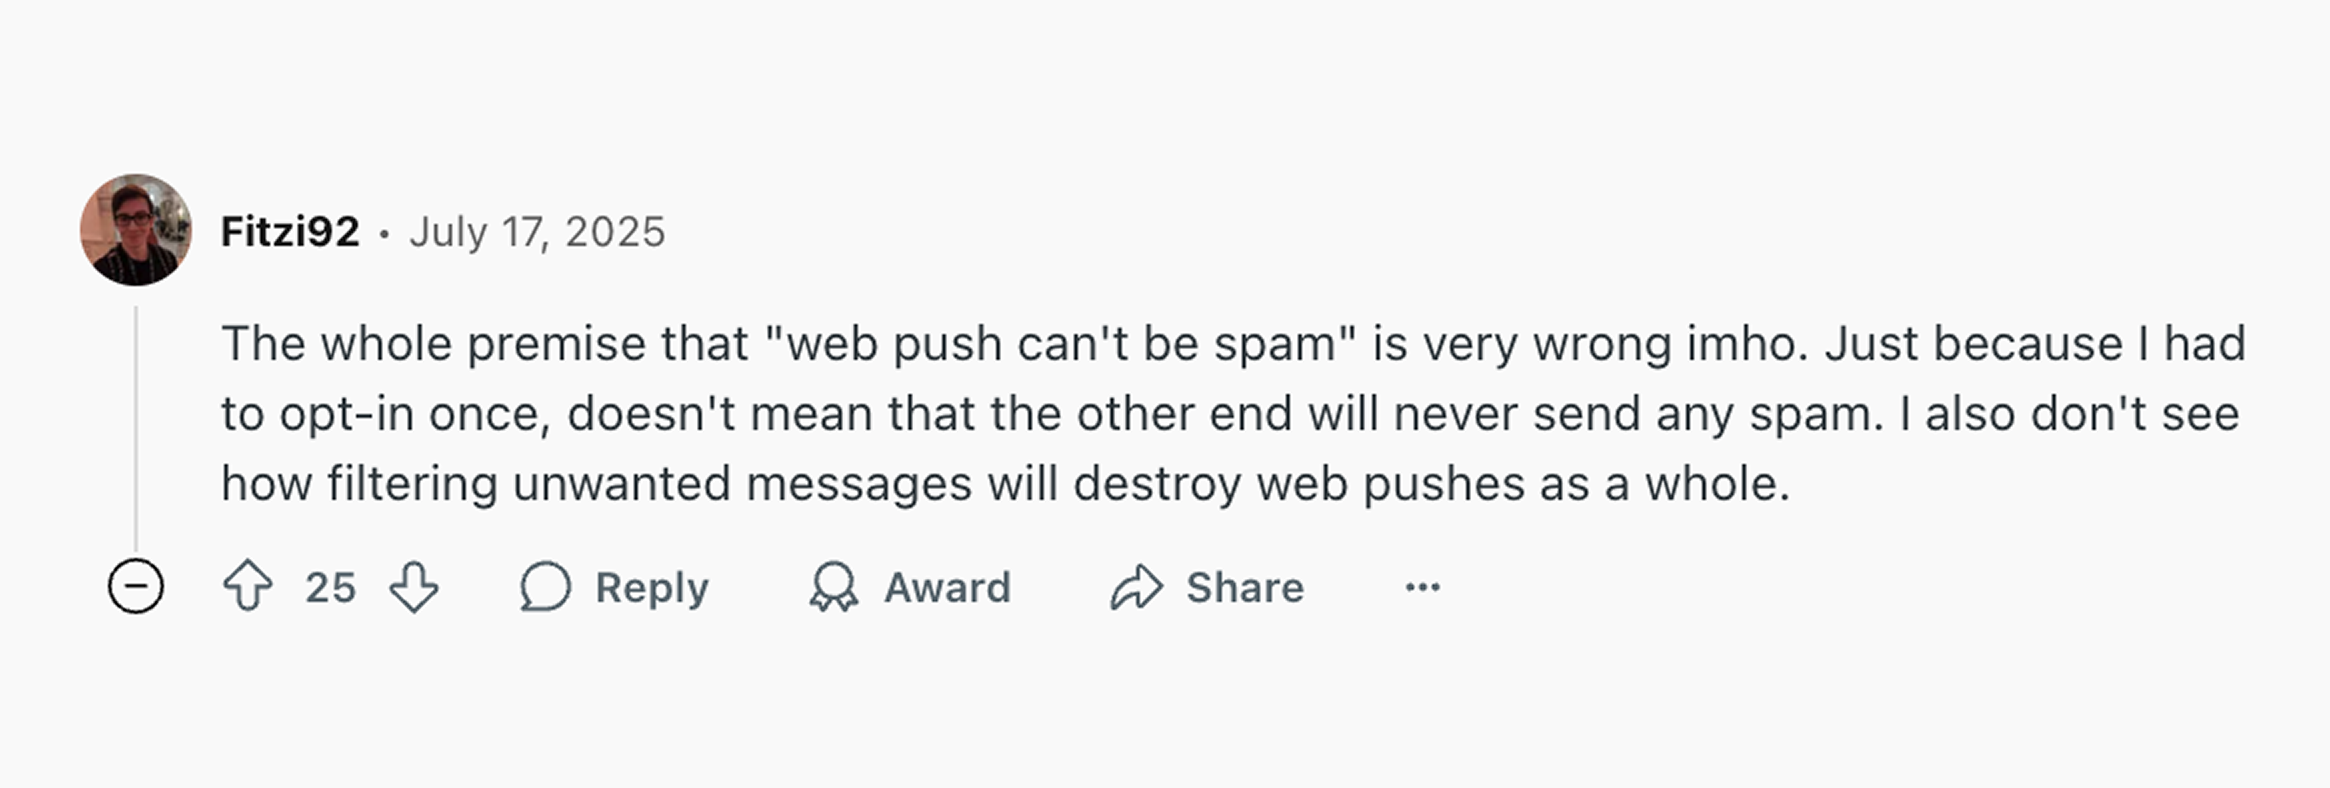Open sharing options for this comment
The image size is (2330, 788).
click(1208, 587)
